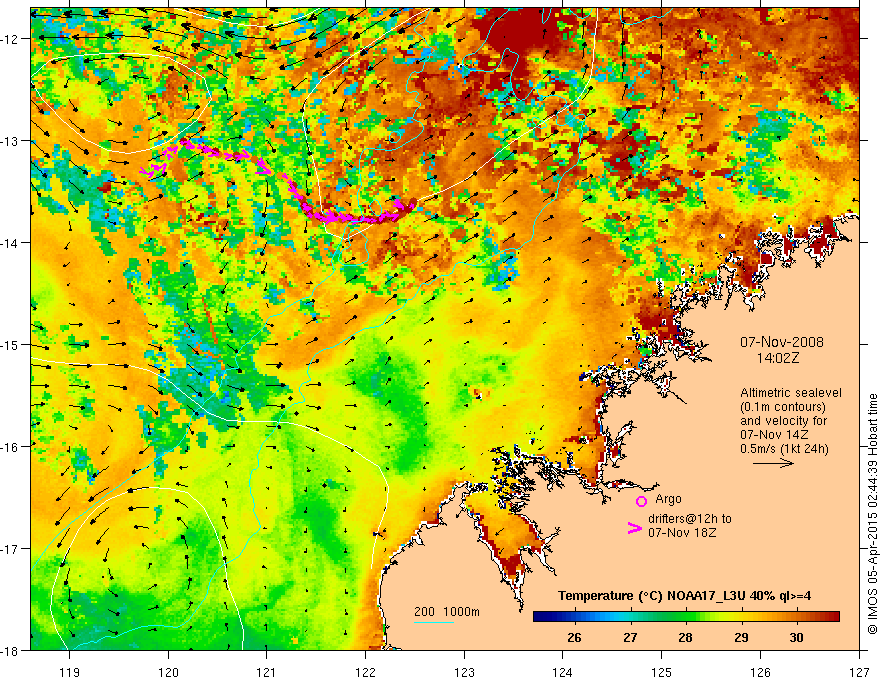Click the longitude axis label 125

pos(662,672)
